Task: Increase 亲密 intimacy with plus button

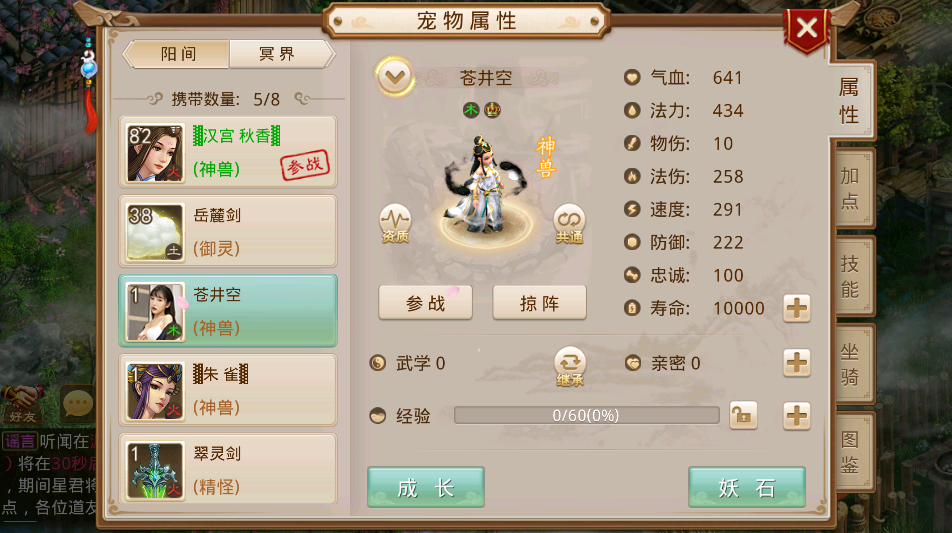Action: coord(797,363)
